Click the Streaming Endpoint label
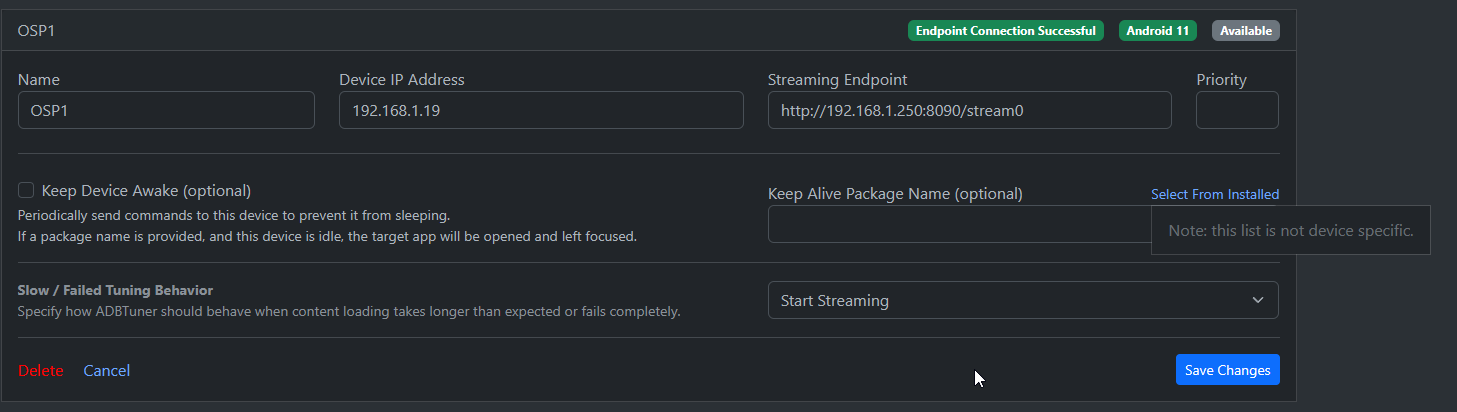Screen dimensions: 1457x412 [837, 80]
